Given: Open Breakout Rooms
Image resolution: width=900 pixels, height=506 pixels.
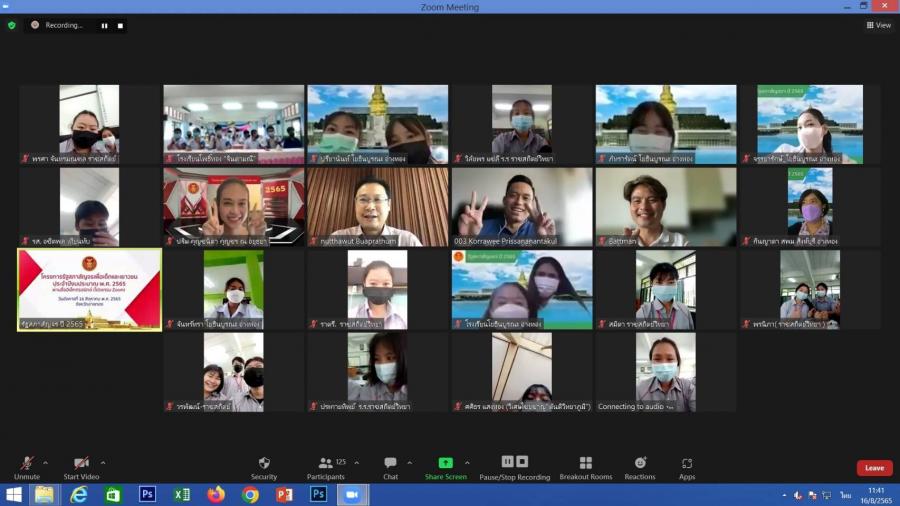Looking at the screenshot, I should point(585,466).
